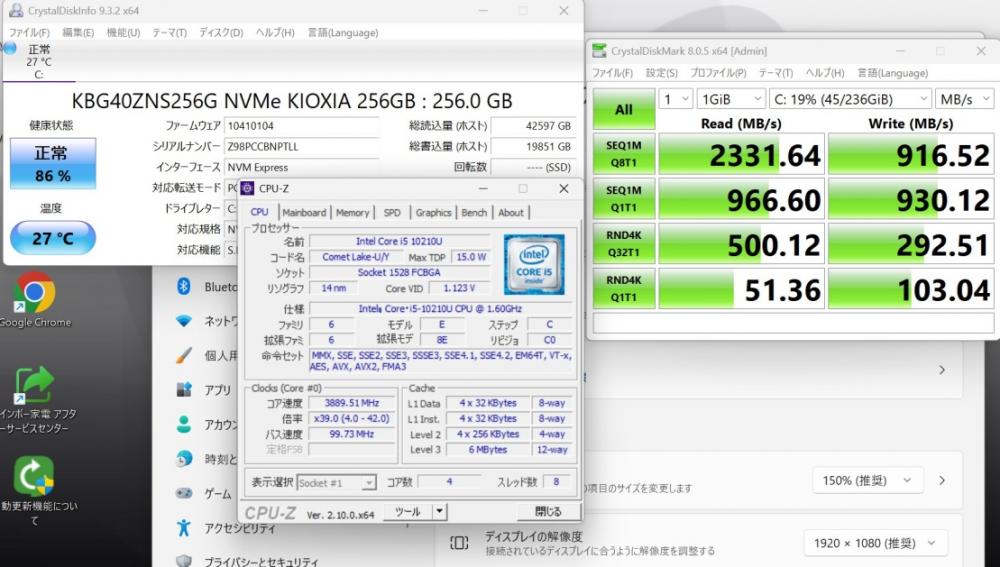Click the comment field below CrystalDiskMark results
The width and height of the screenshot is (1000, 567).
click(x=793, y=323)
